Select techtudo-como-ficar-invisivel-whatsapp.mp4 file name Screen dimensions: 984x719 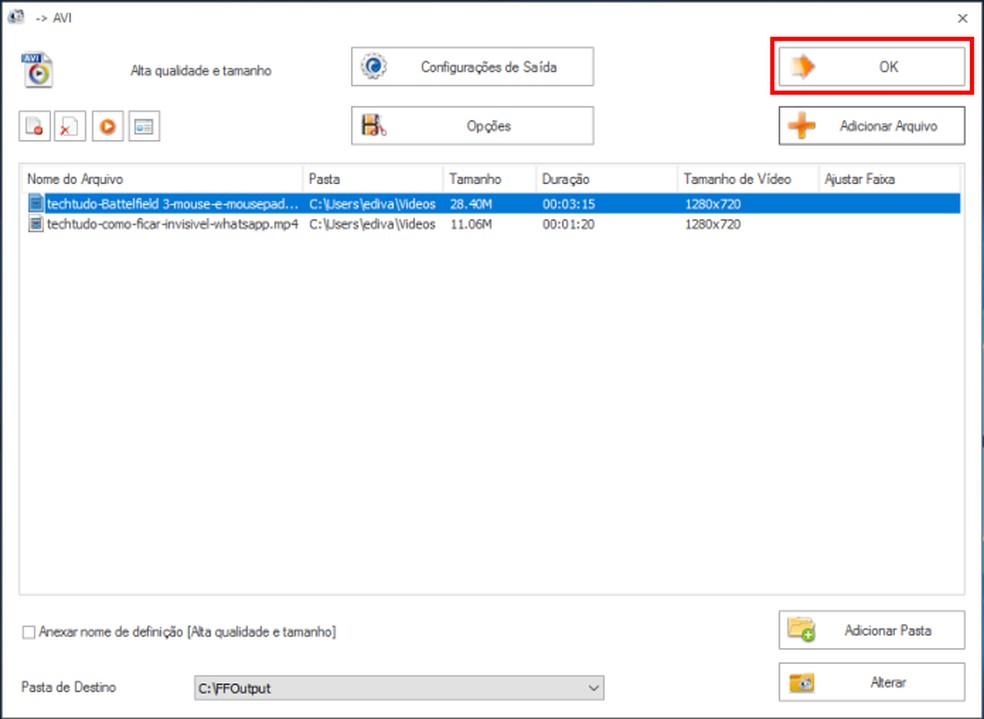173,224
